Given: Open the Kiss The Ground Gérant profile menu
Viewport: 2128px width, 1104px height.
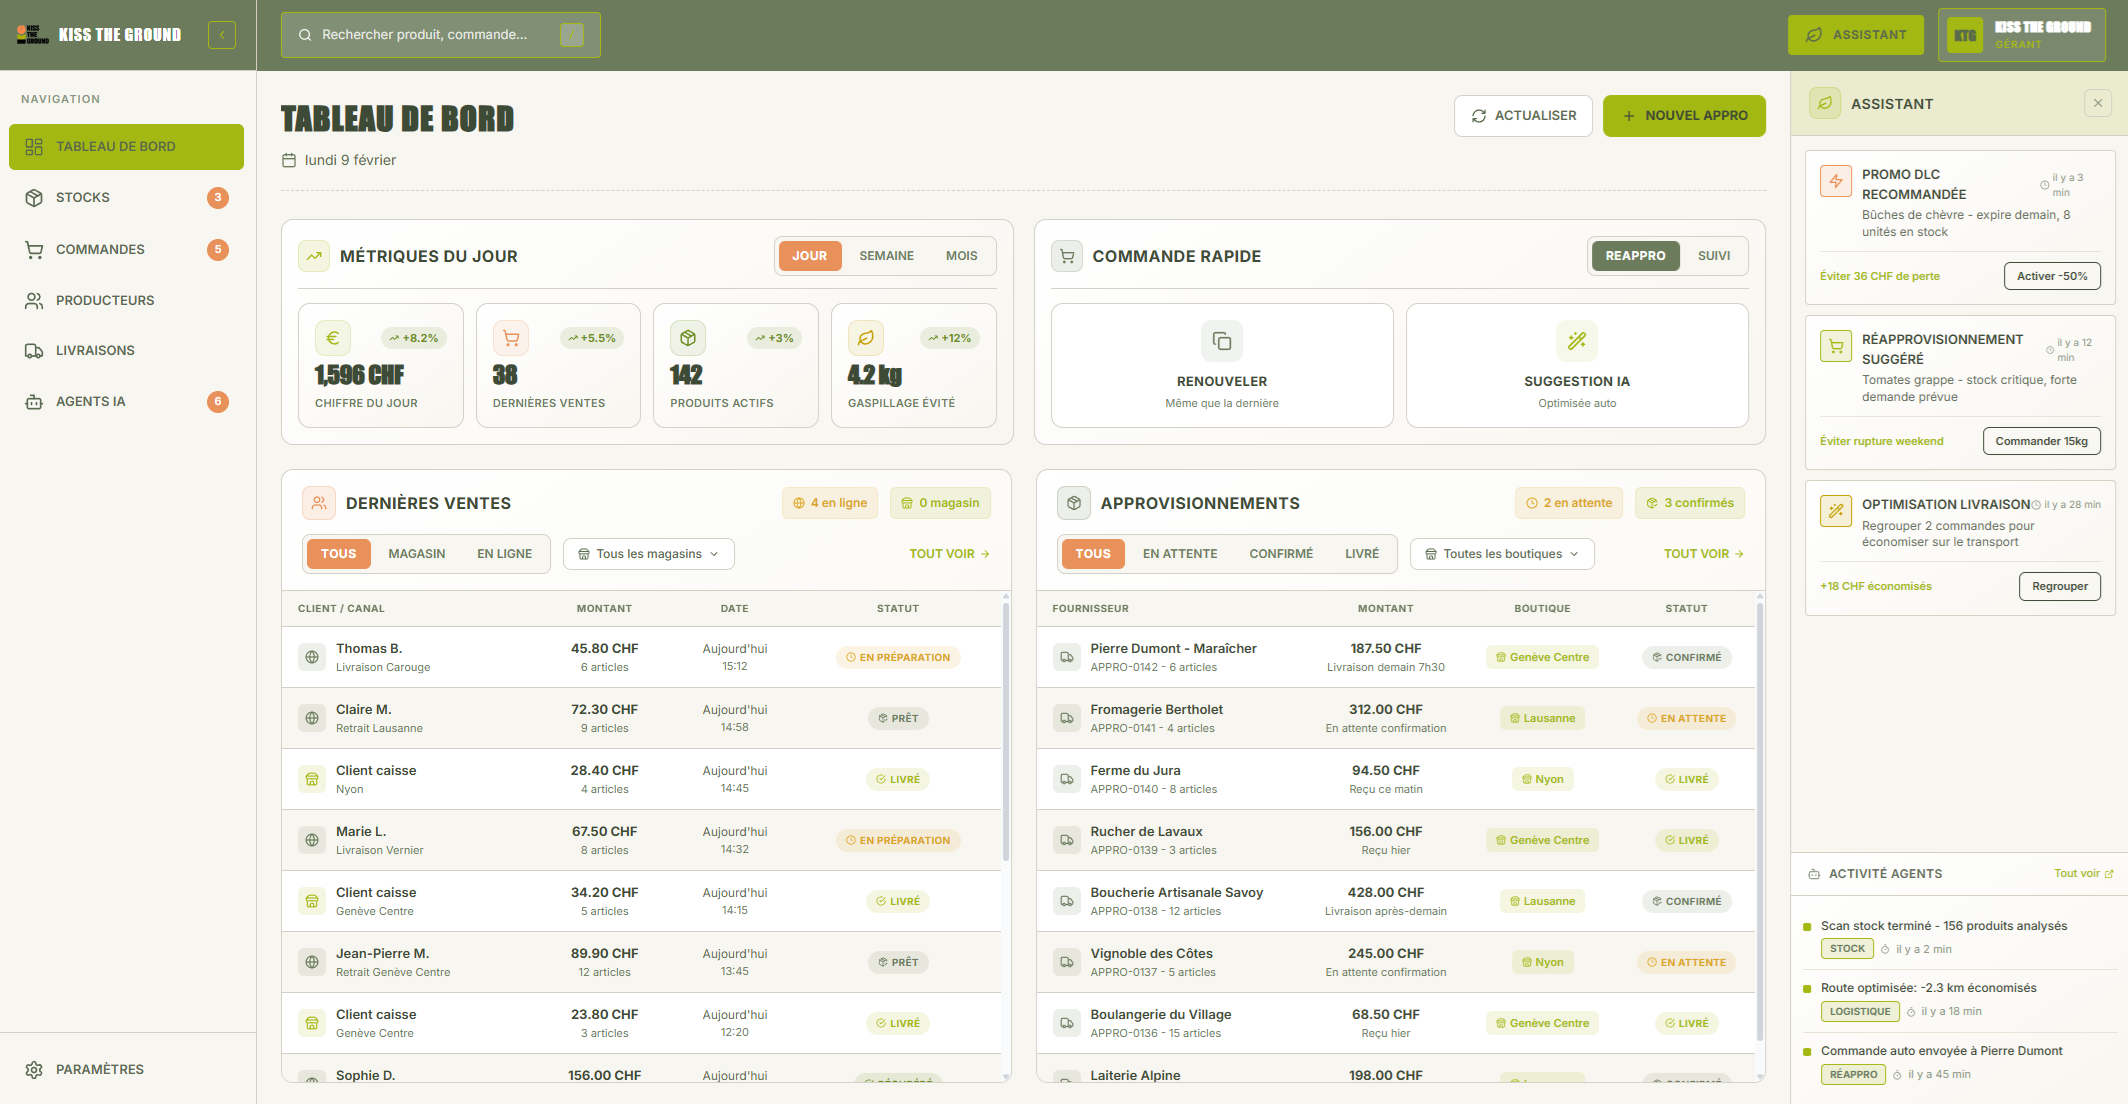Looking at the screenshot, I should 2021,35.
